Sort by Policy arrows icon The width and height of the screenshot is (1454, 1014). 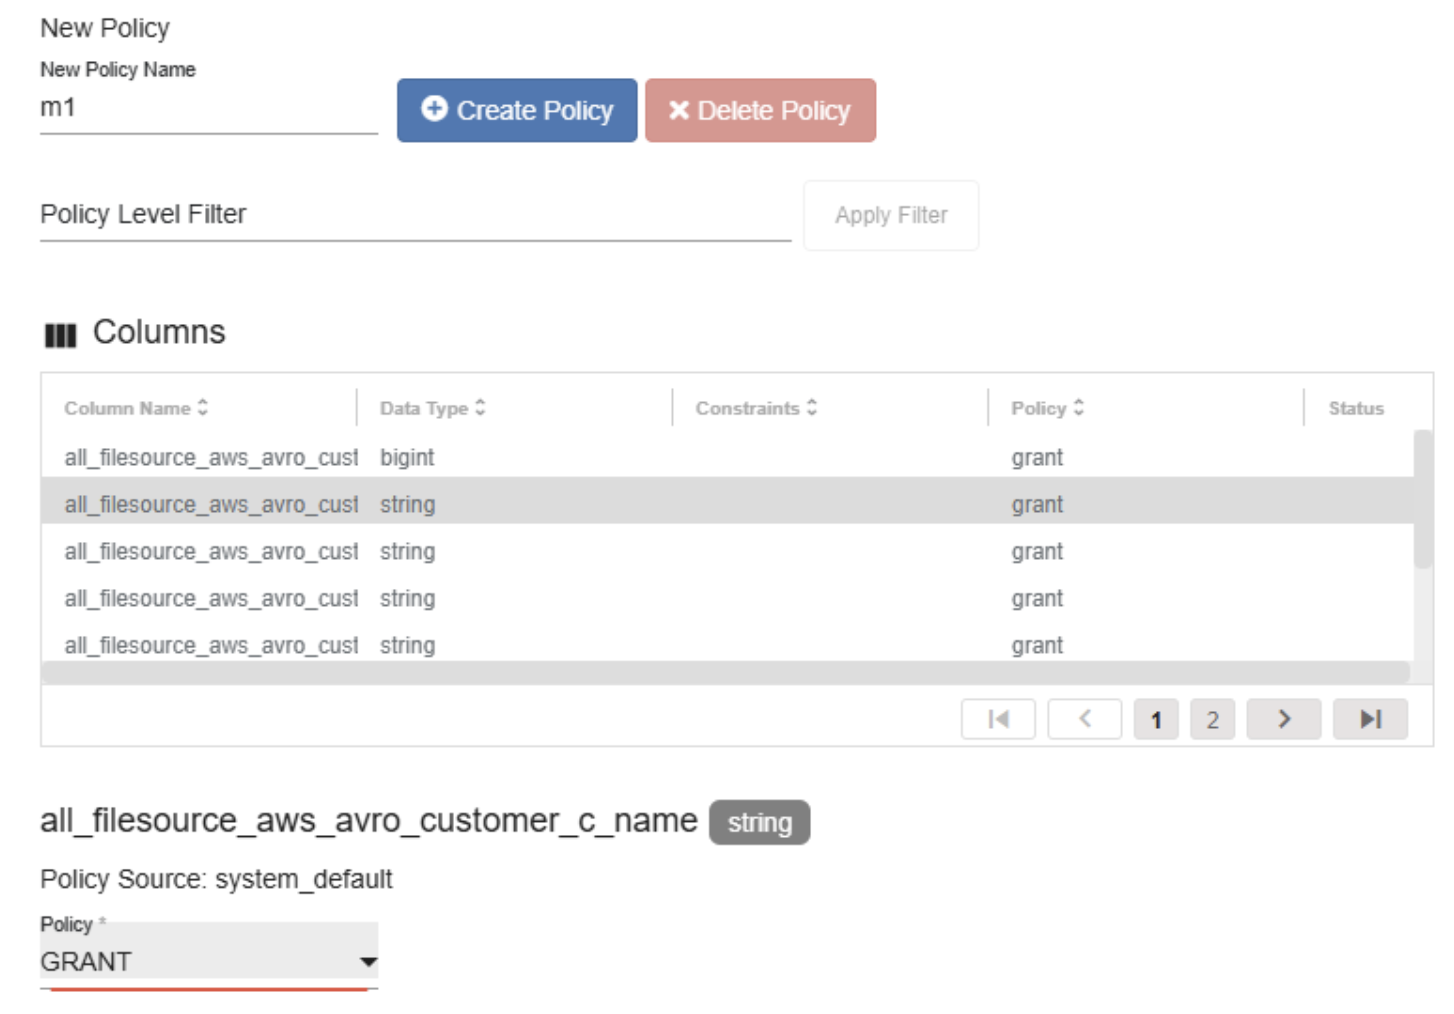pos(1078,408)
